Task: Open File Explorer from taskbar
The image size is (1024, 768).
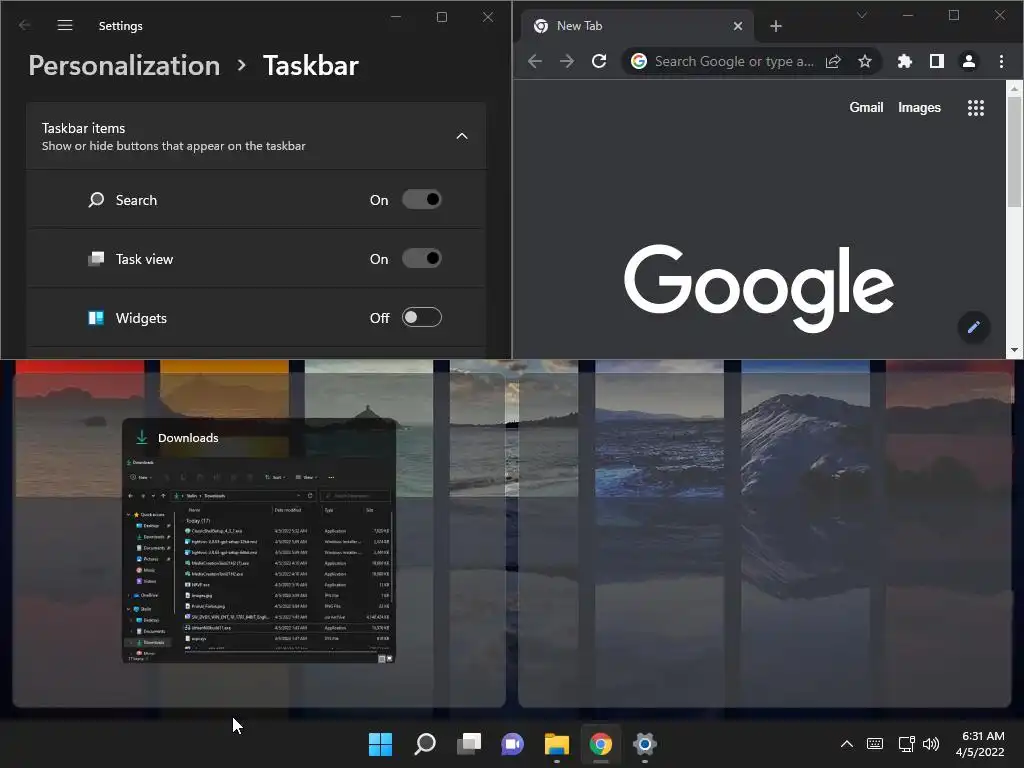Action: pos(556,743)
